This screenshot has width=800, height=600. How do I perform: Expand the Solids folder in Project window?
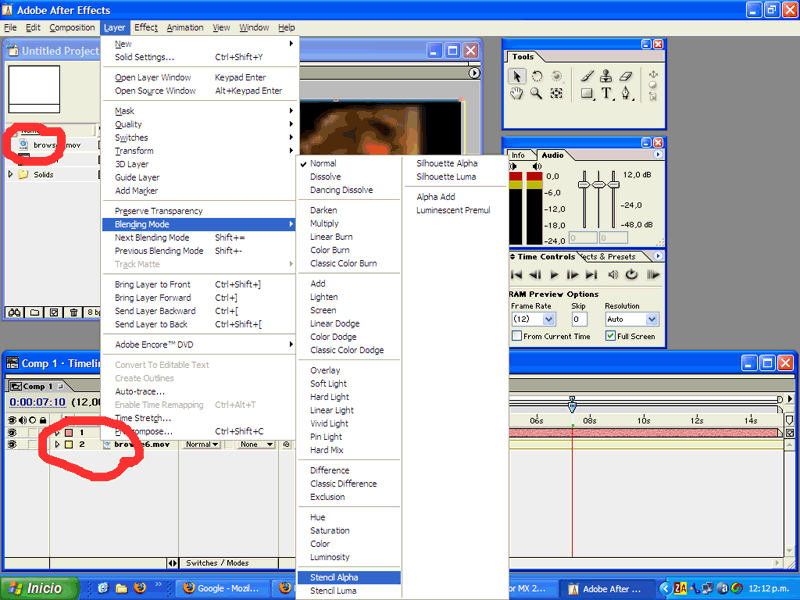10,174
